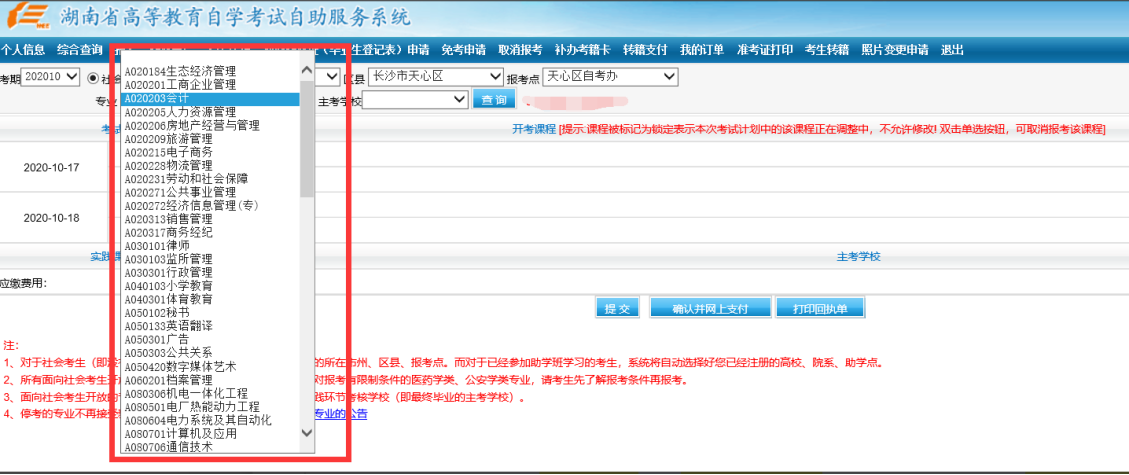Click the list scrollbar down arrow
The height and width of the screenshot is (475, 1129).
coord(307,432)
